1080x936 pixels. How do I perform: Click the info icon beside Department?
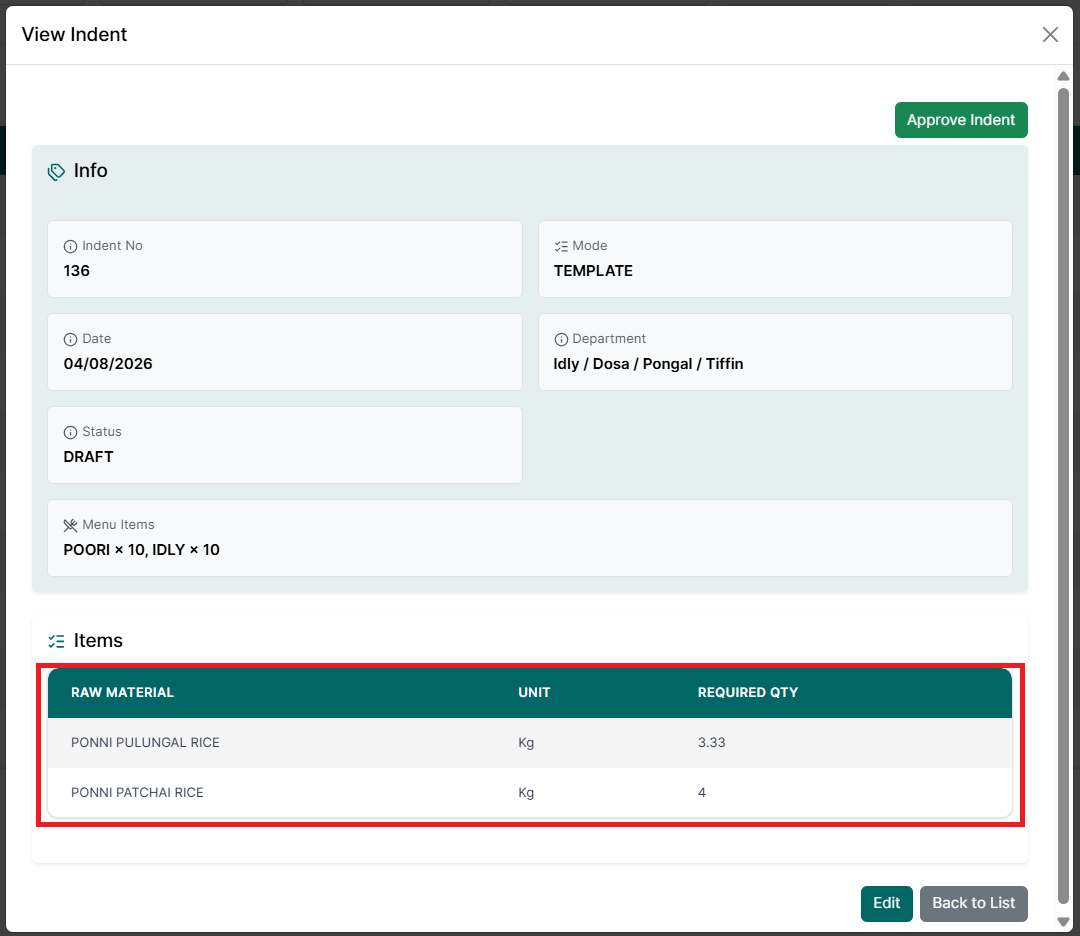561,340
